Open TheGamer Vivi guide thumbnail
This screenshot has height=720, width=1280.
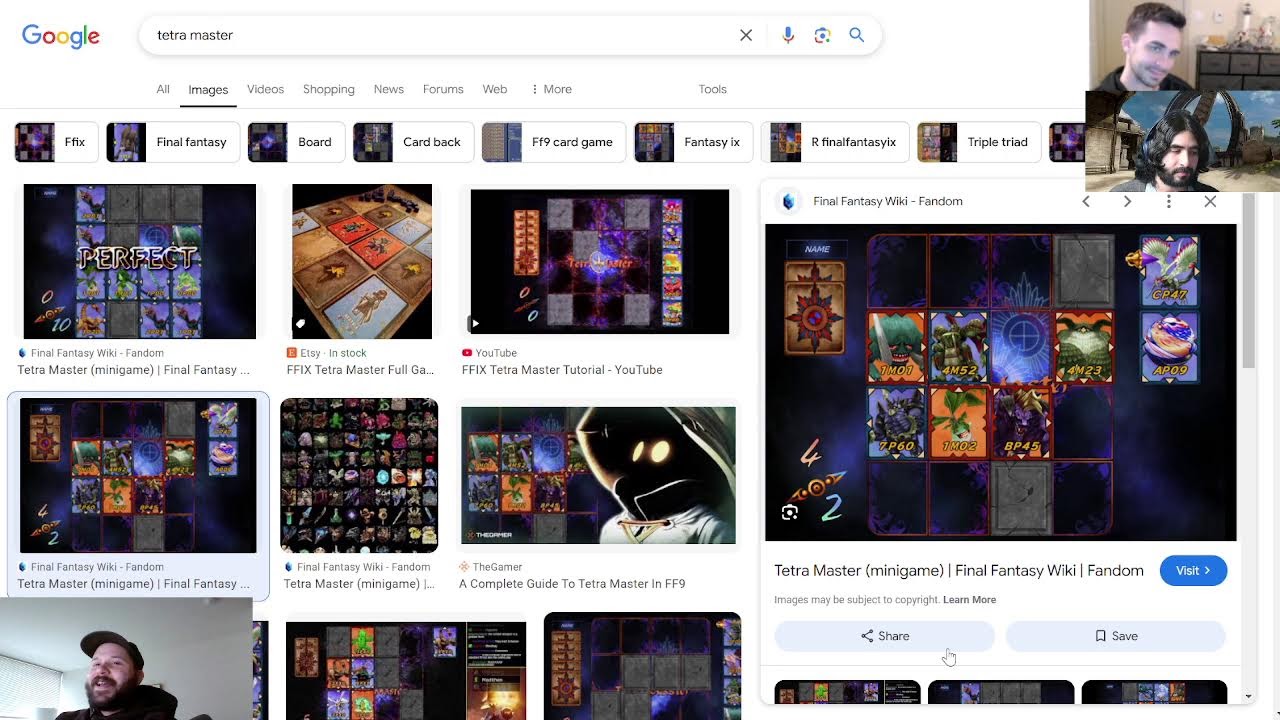pos(598,475)
